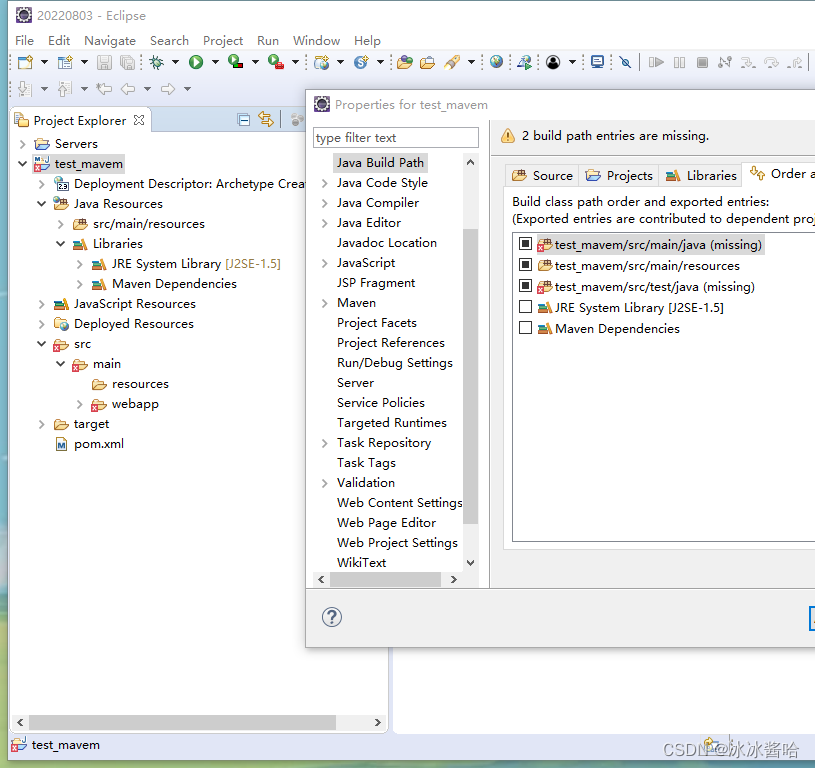This screenshot has width=815, height=768.
Task: Select Maven Dependencies in Project Explorer
Action: click(x=174, y=284)
